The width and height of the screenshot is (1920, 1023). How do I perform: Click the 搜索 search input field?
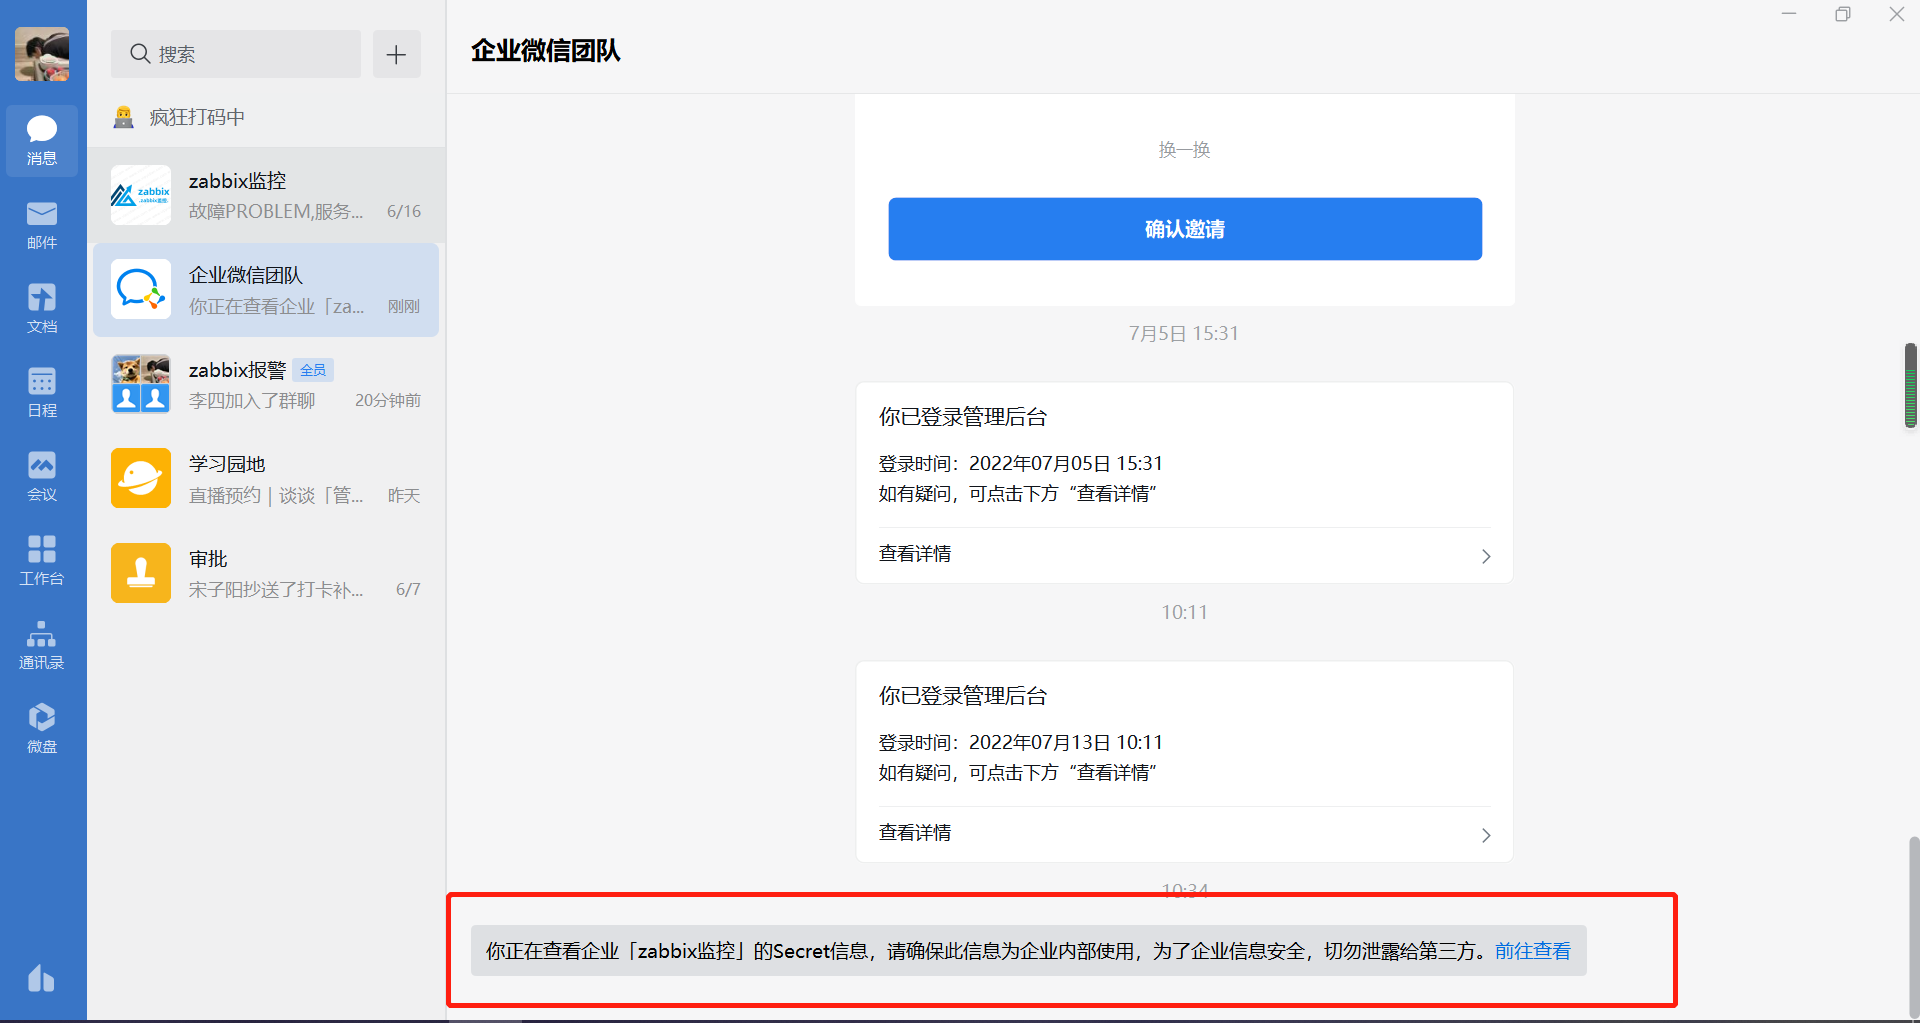click(x=235, y=54)
